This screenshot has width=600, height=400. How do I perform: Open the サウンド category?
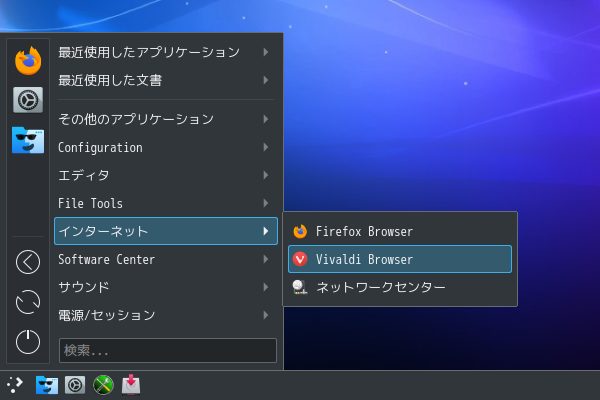point(166,287)
